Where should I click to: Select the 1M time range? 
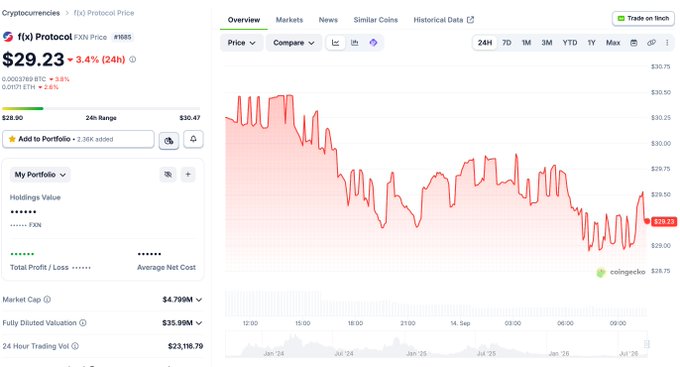pos(526,43)
